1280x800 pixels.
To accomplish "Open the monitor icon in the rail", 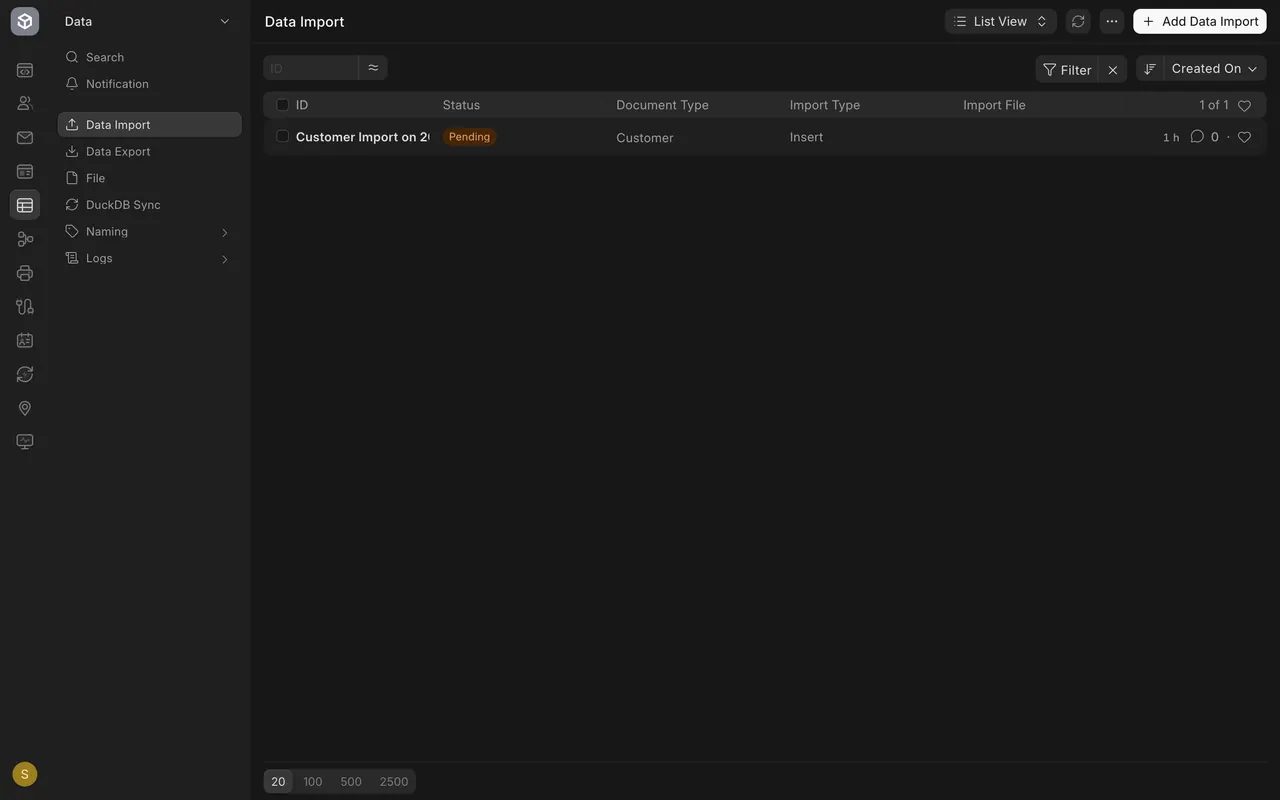I will tap(25, 442).
